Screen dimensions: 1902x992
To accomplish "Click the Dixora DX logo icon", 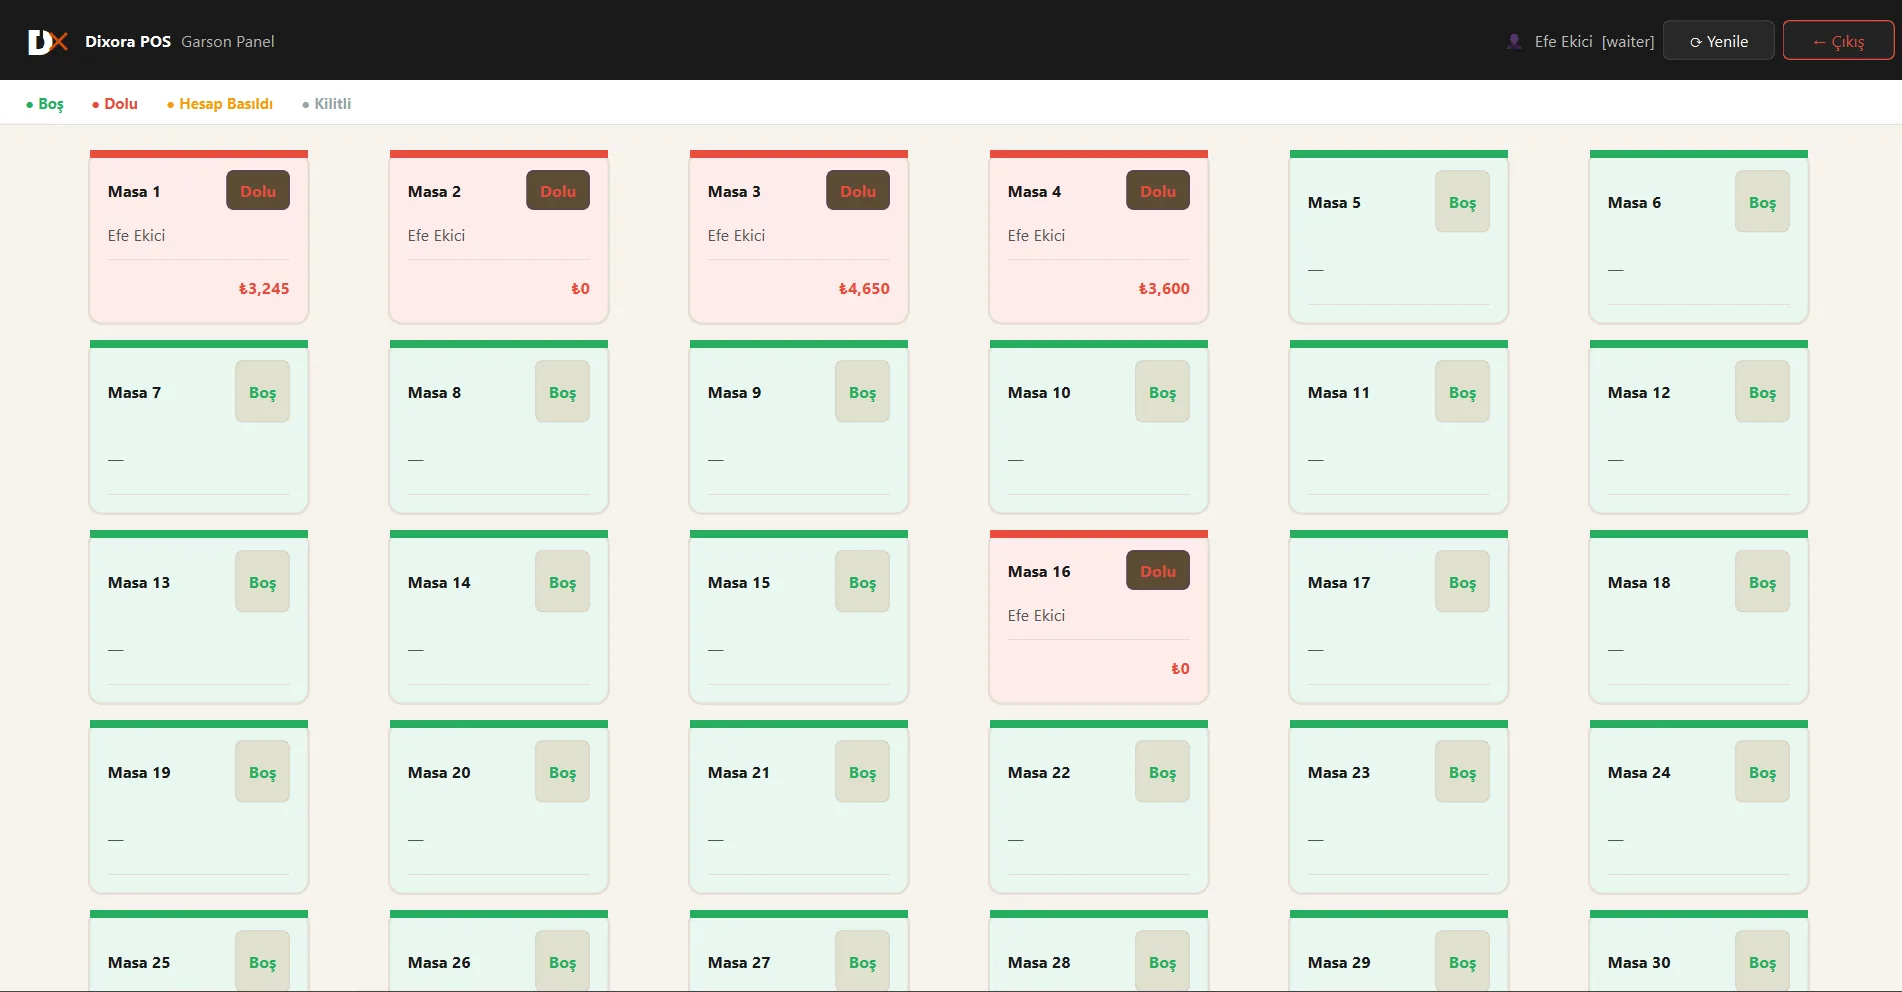I will (x=48, y=41).
